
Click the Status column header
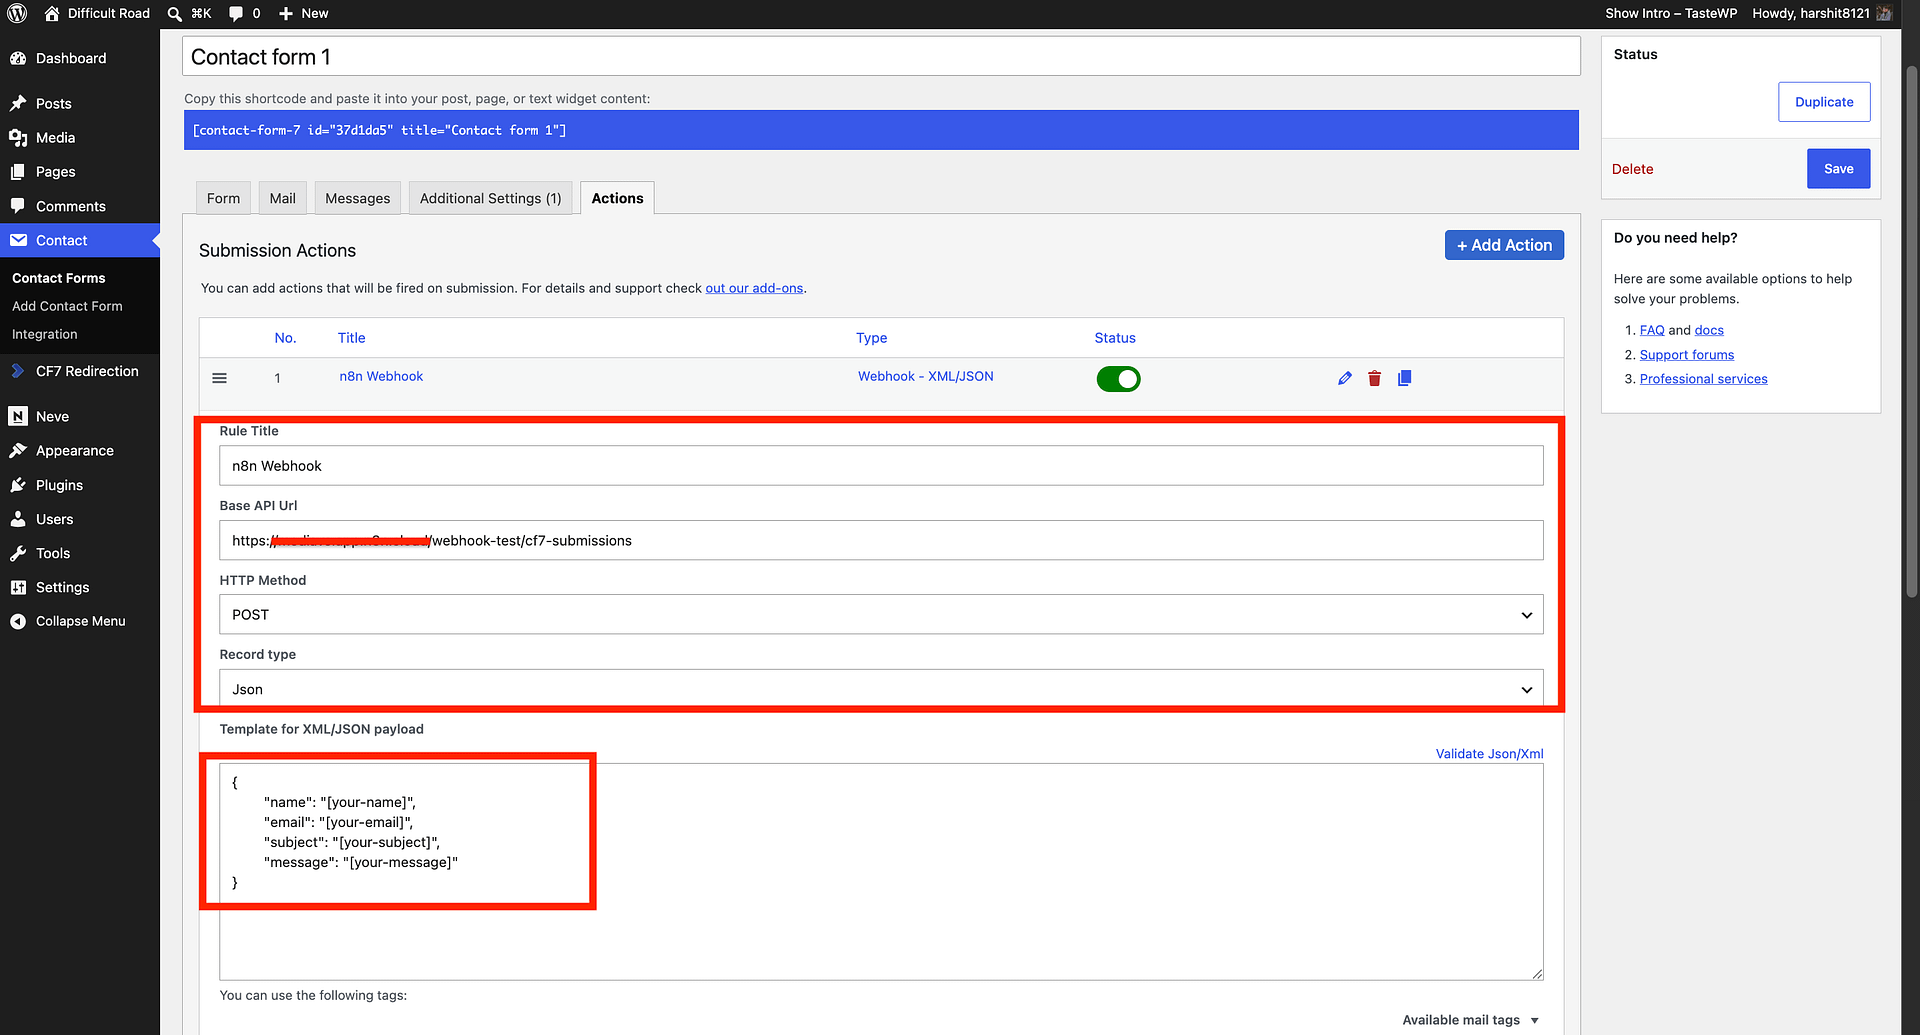(1115, 338)
